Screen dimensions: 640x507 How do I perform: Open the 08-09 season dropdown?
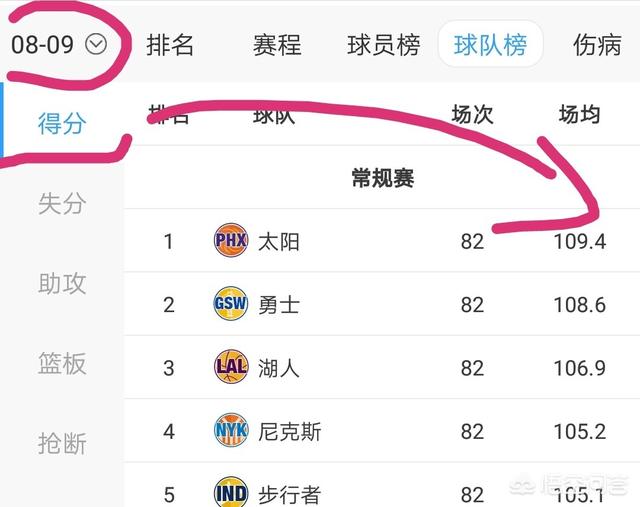point(59,44)
